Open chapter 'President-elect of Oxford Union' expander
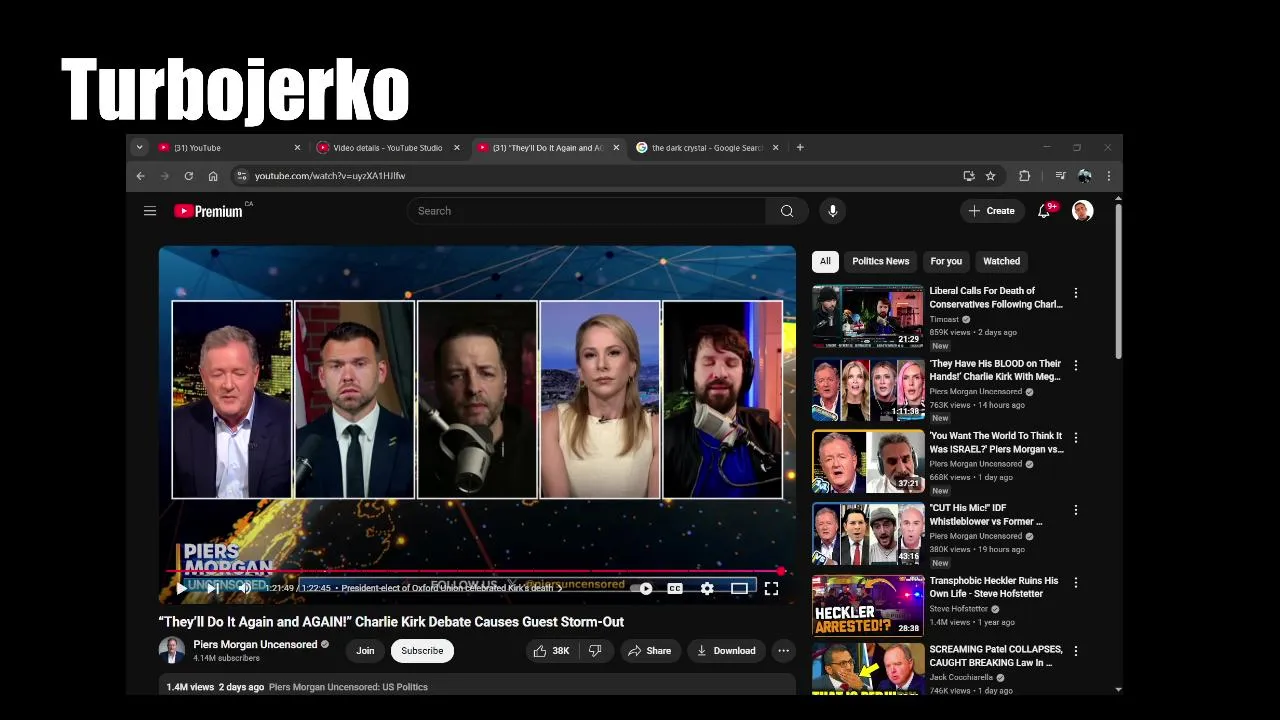Image resolution: width=1280 pixels, height=720 pixels. click(451, 588)
